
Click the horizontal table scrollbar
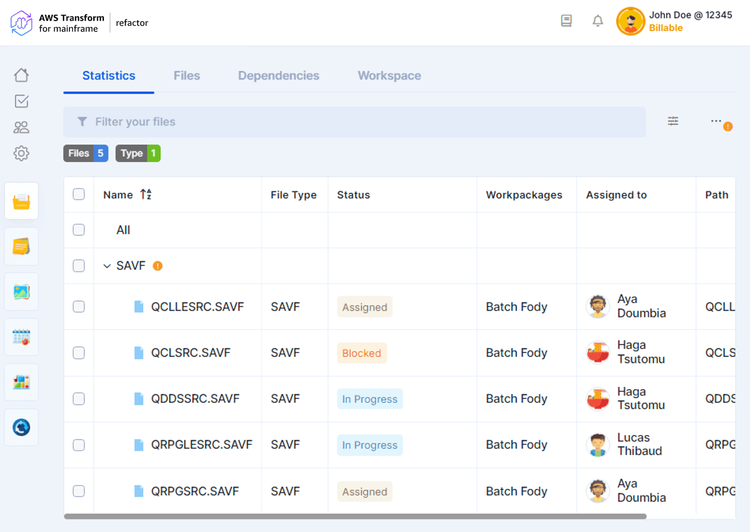click(355, 516)
